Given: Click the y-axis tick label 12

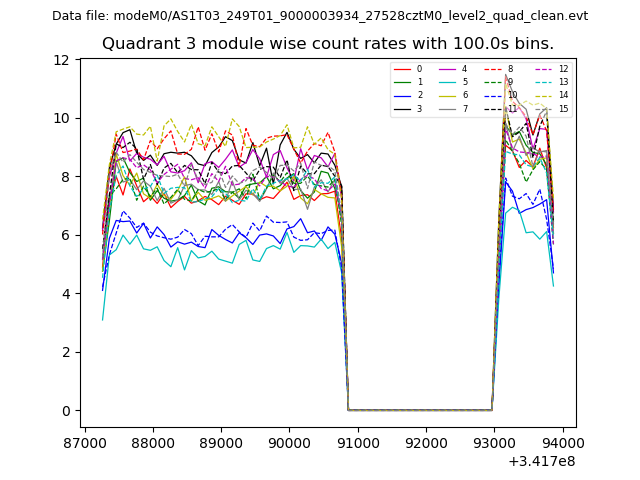Looking at the screenshot, I should [x=61, y=60].
